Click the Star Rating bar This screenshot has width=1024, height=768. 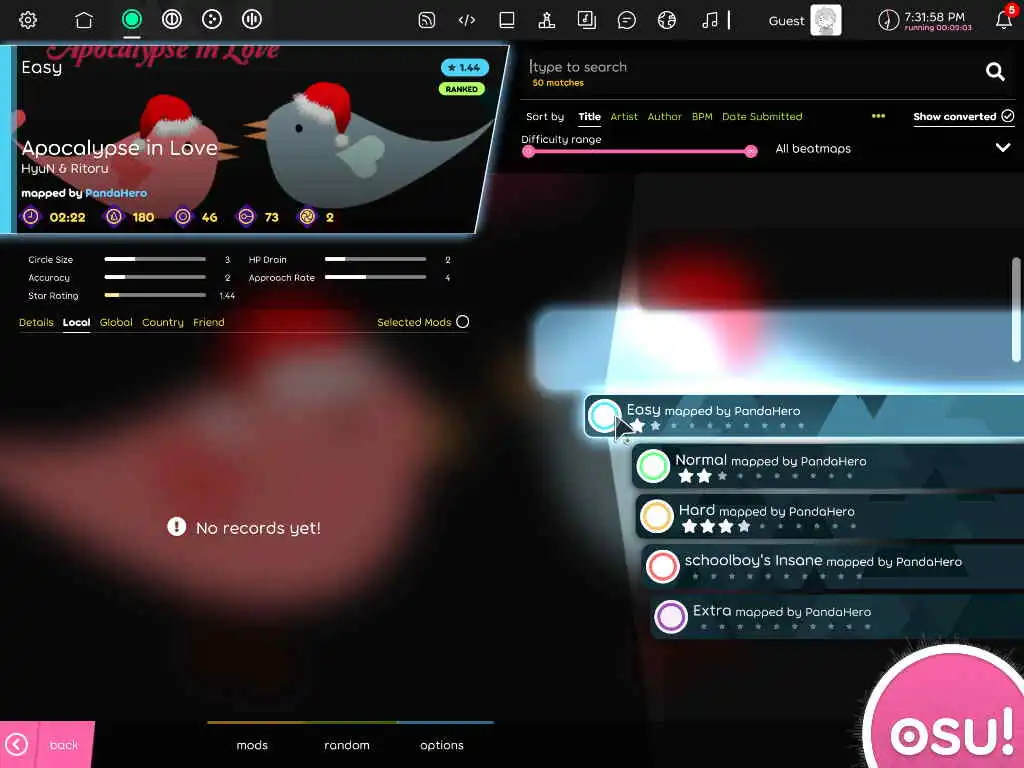point(155,295)
